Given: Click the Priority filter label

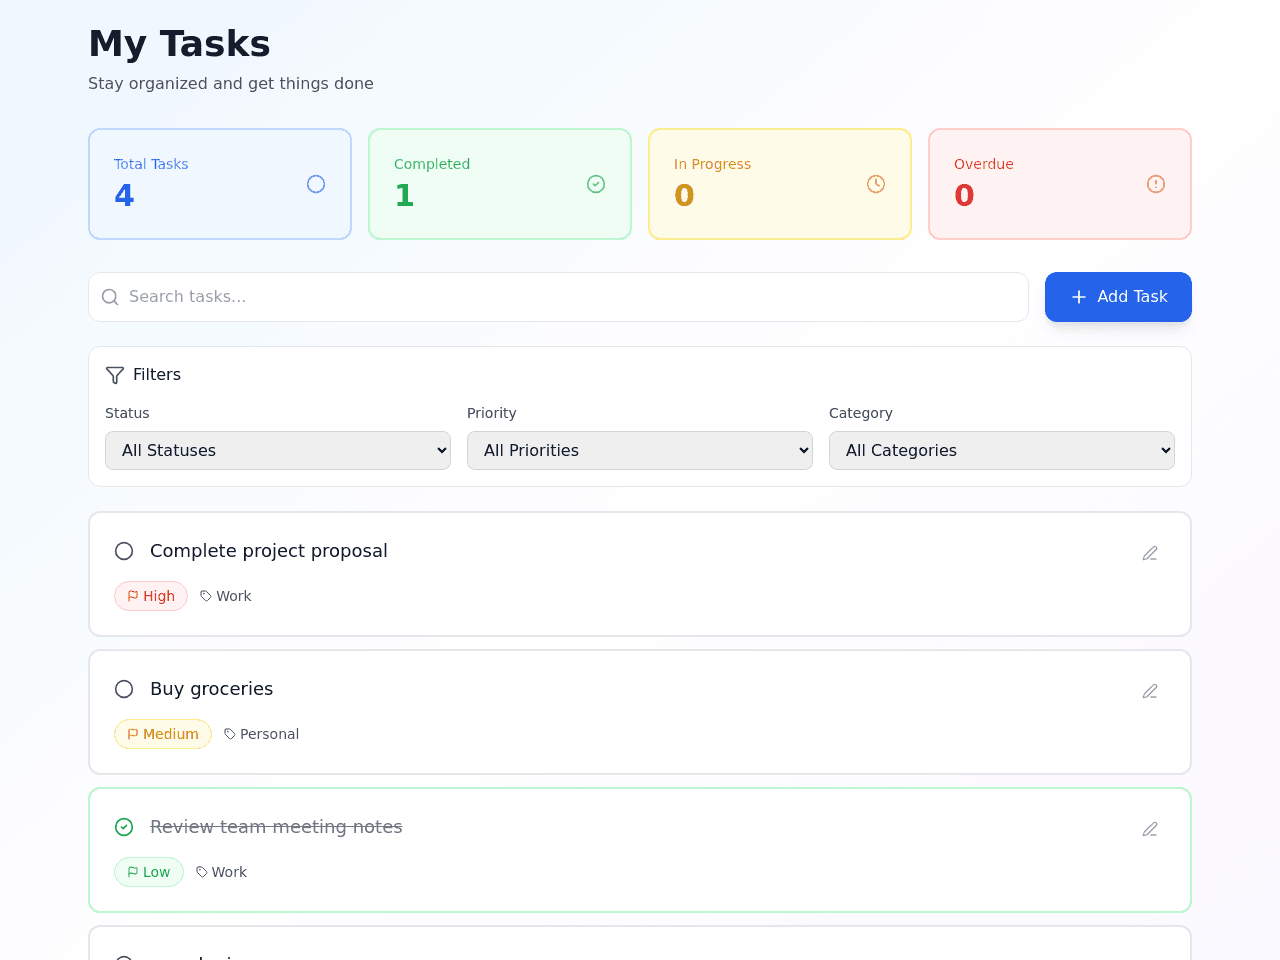Looking at the screenshot, I should tap(492, 413).
